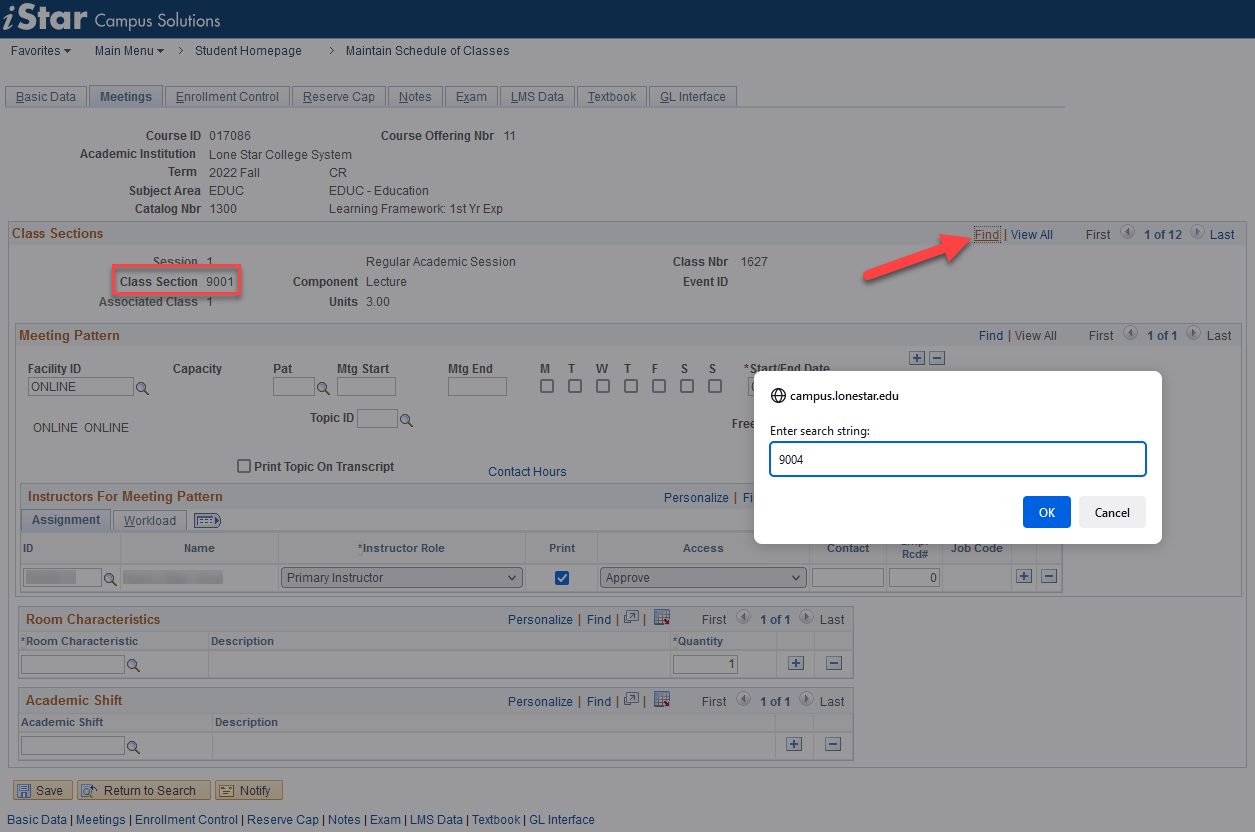Check the Wednesday meeting day box
Image resolution: width=1255 pixels, height=832 pixels.
click(603, 386)
